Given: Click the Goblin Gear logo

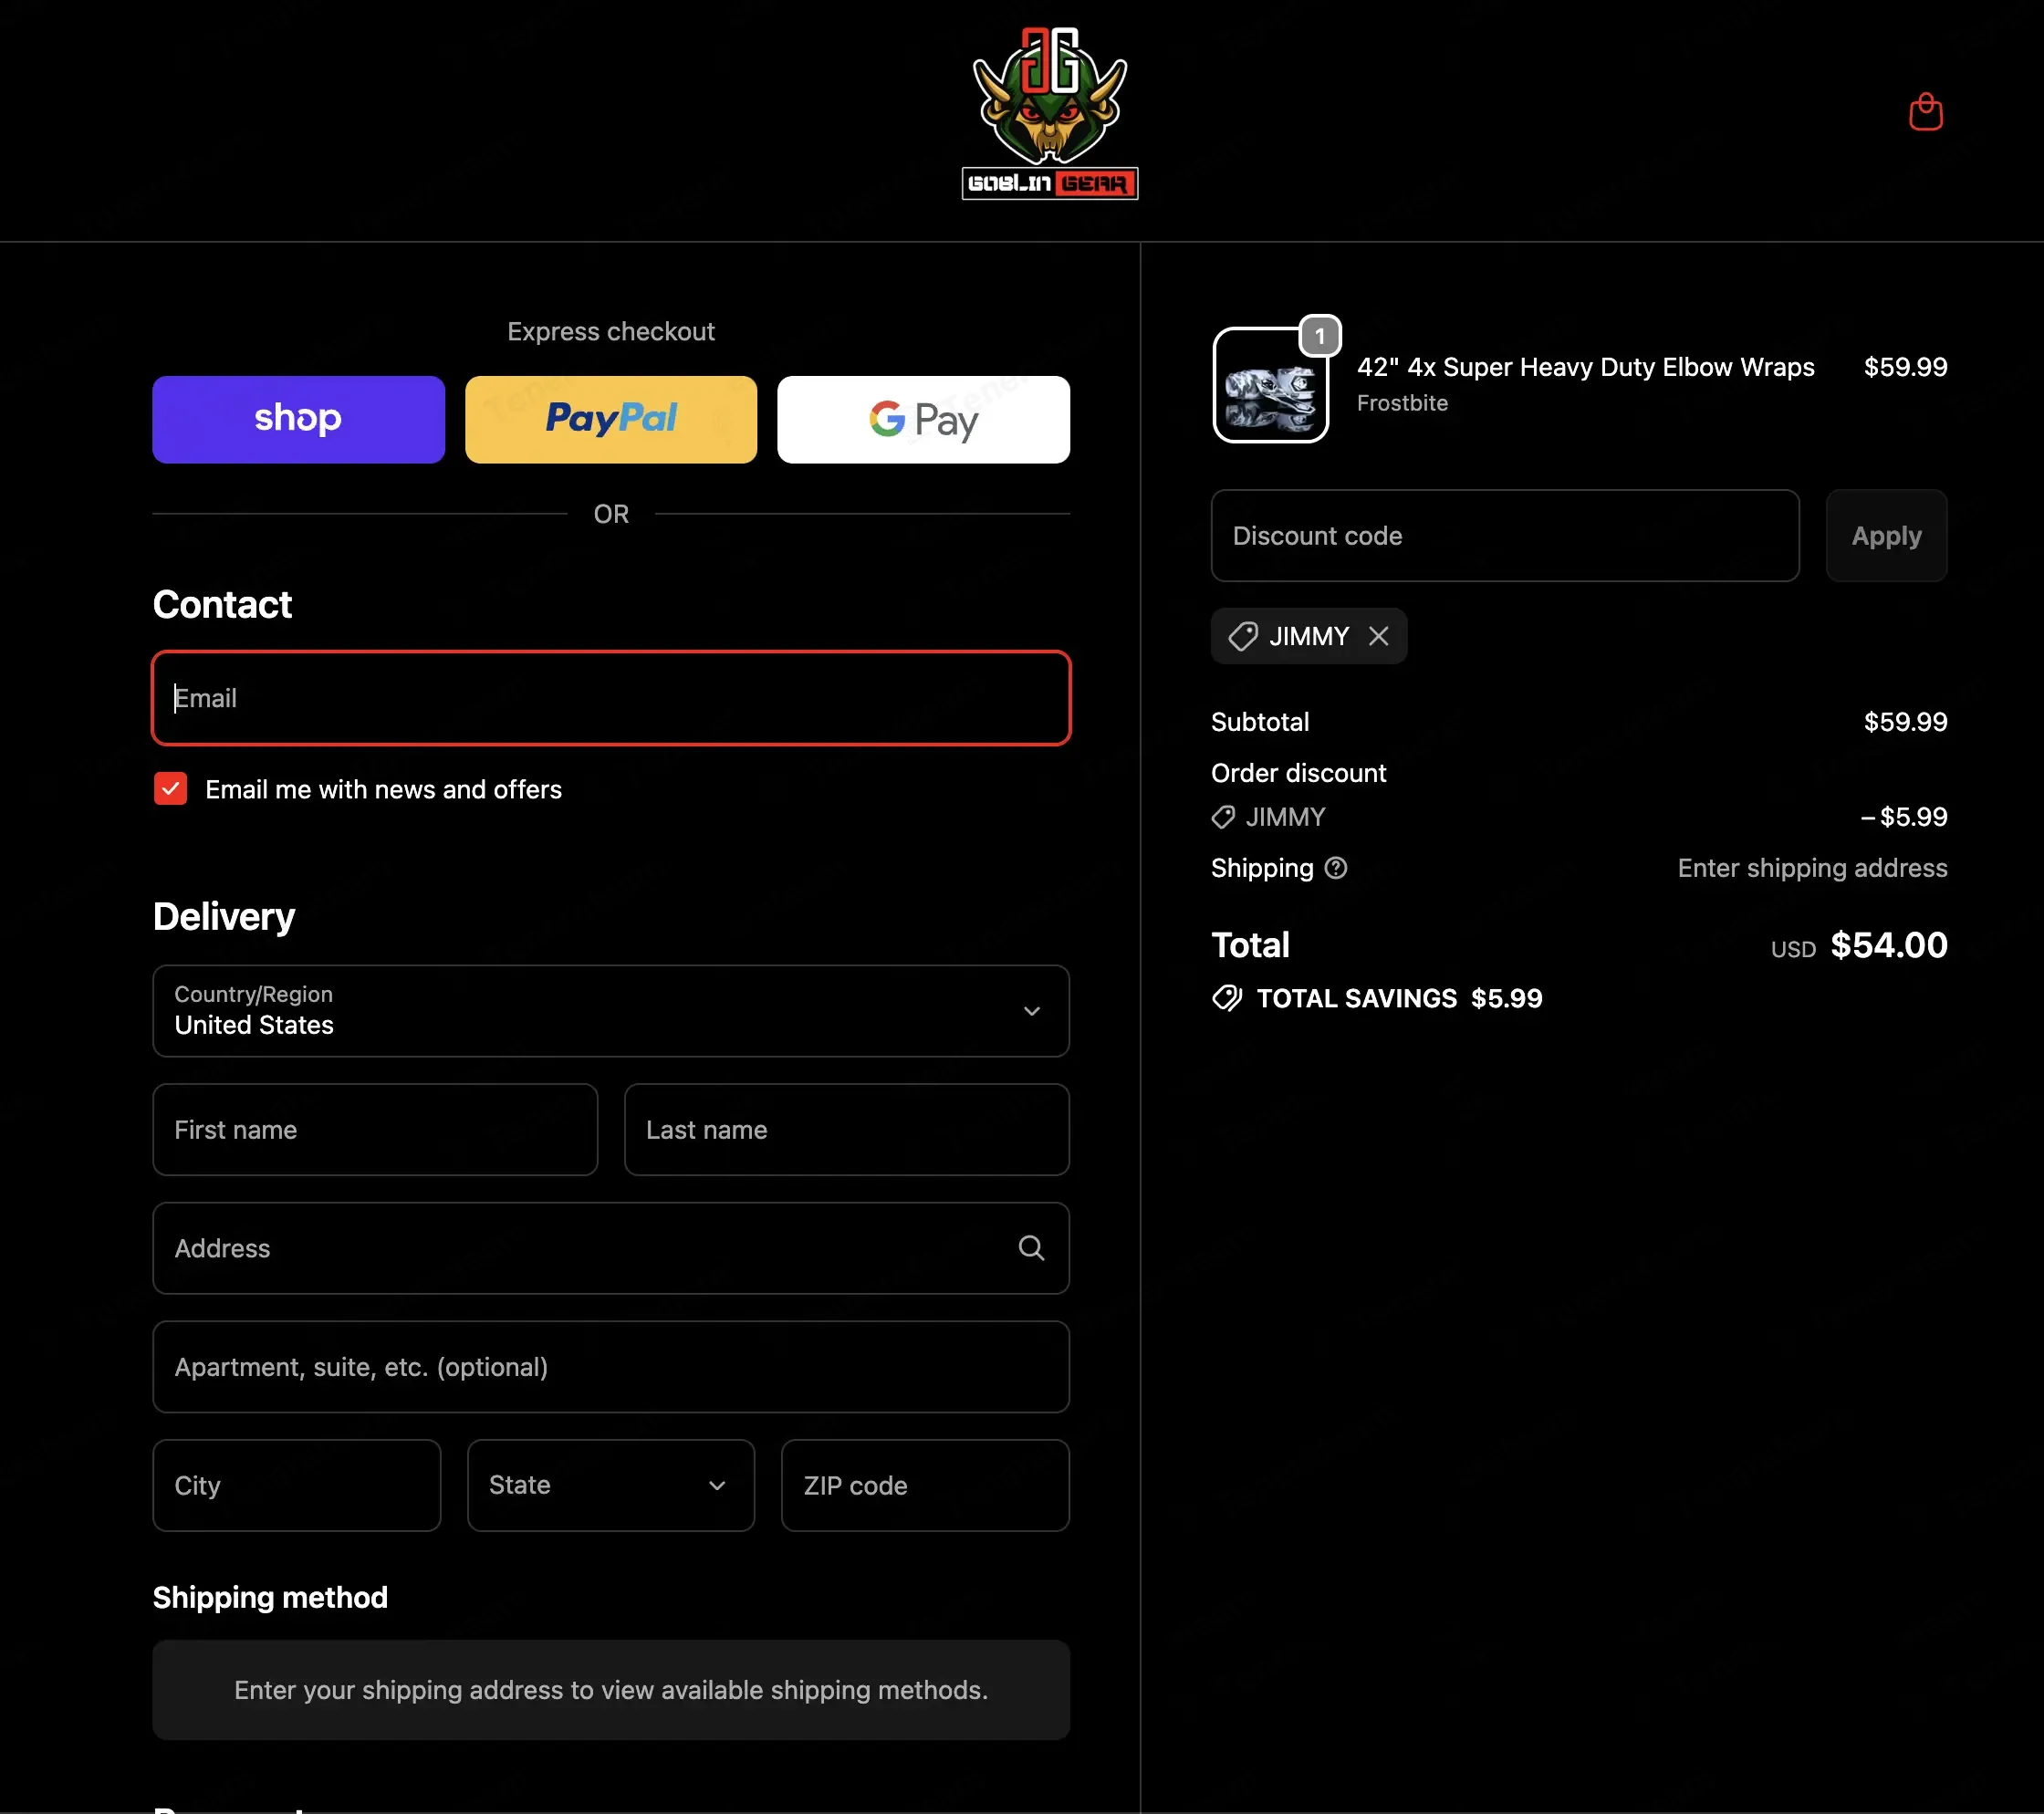Looking at the screenshot, I should point(1049,113).
